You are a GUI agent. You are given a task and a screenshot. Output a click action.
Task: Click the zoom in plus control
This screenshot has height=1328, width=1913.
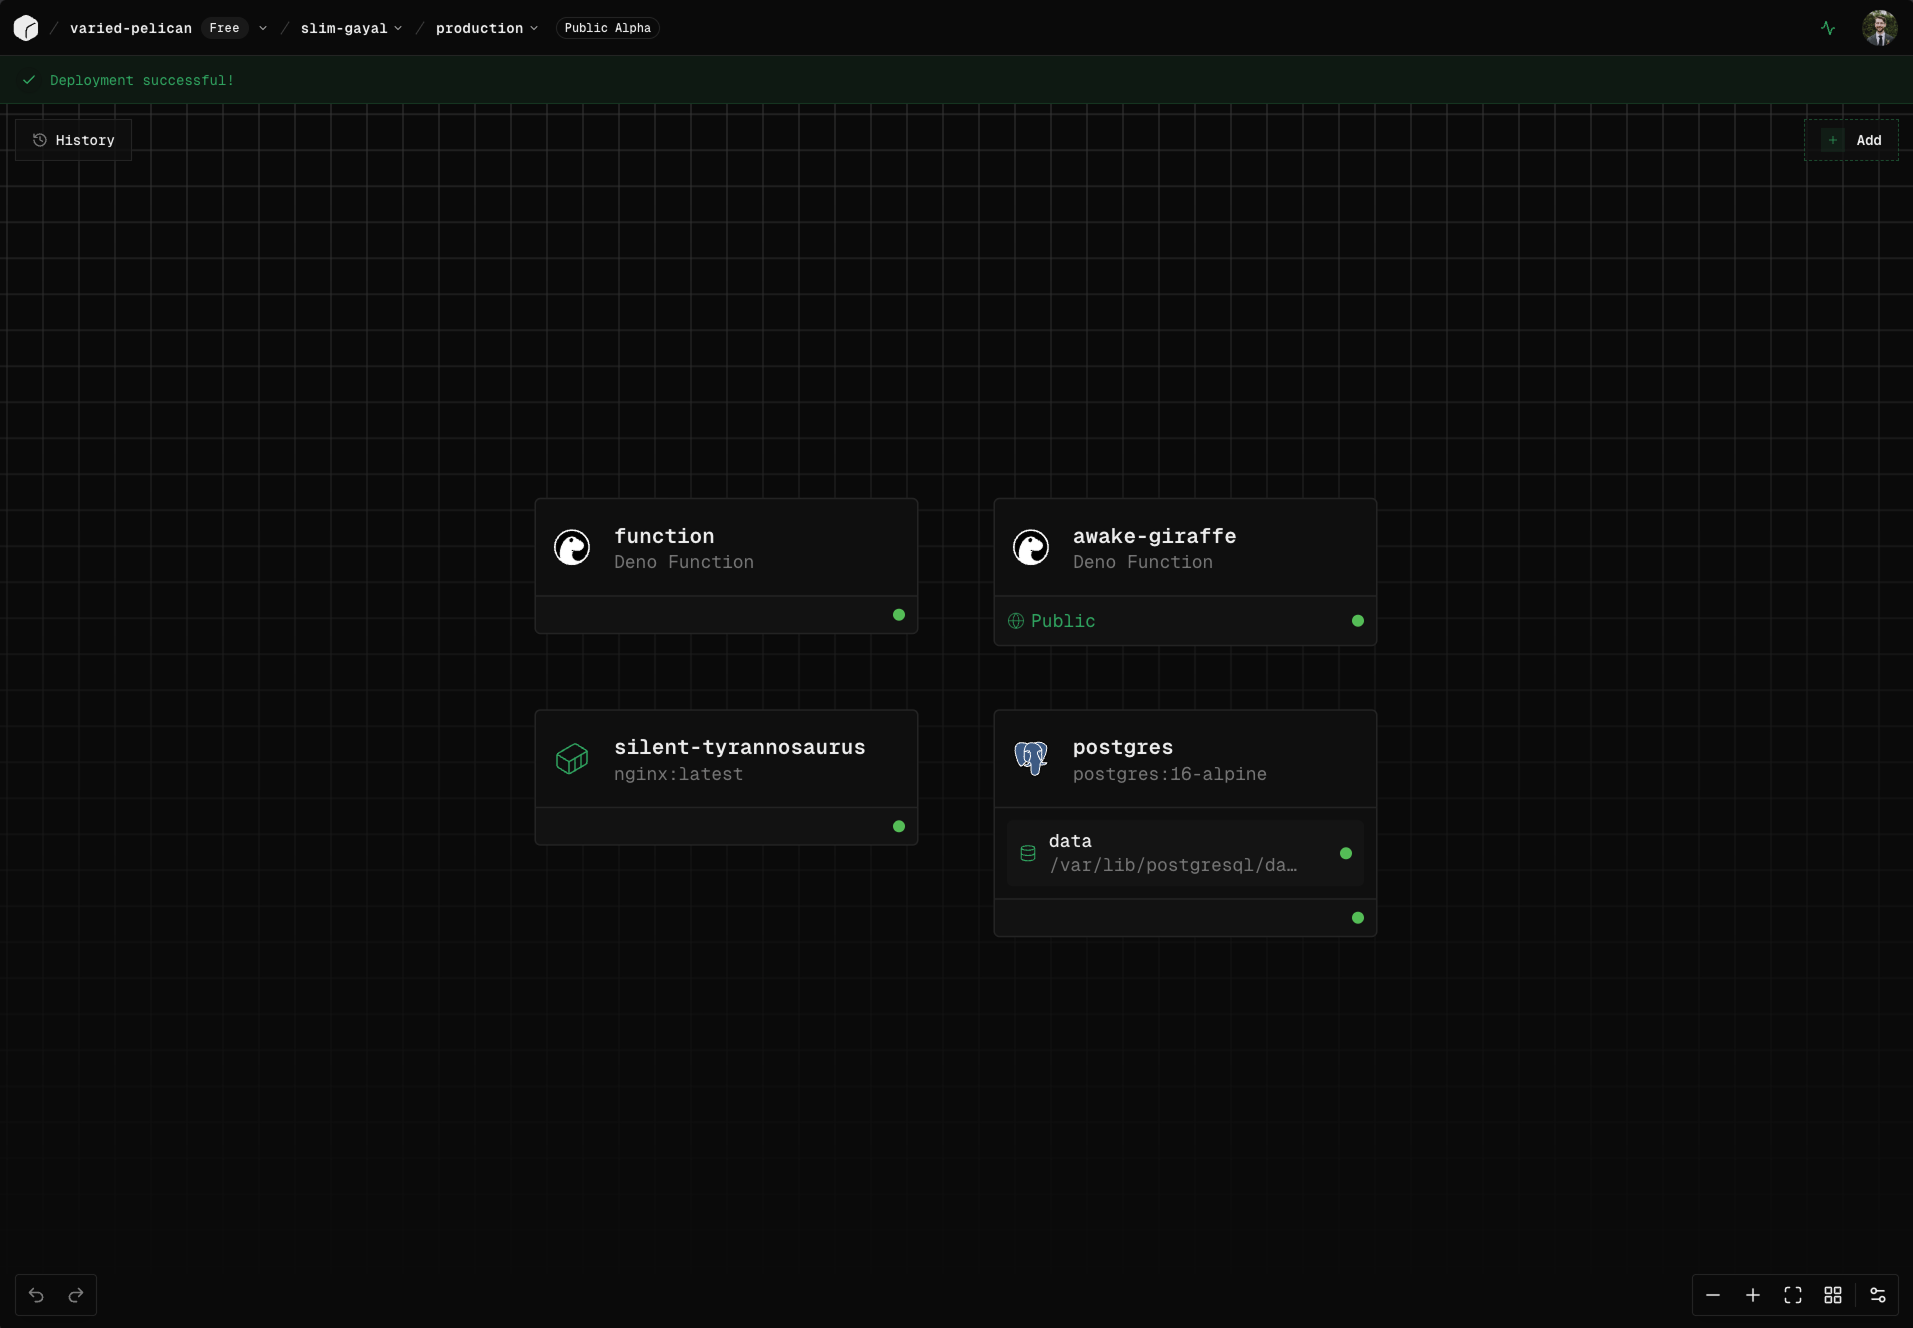(x=1752, y=1295)
